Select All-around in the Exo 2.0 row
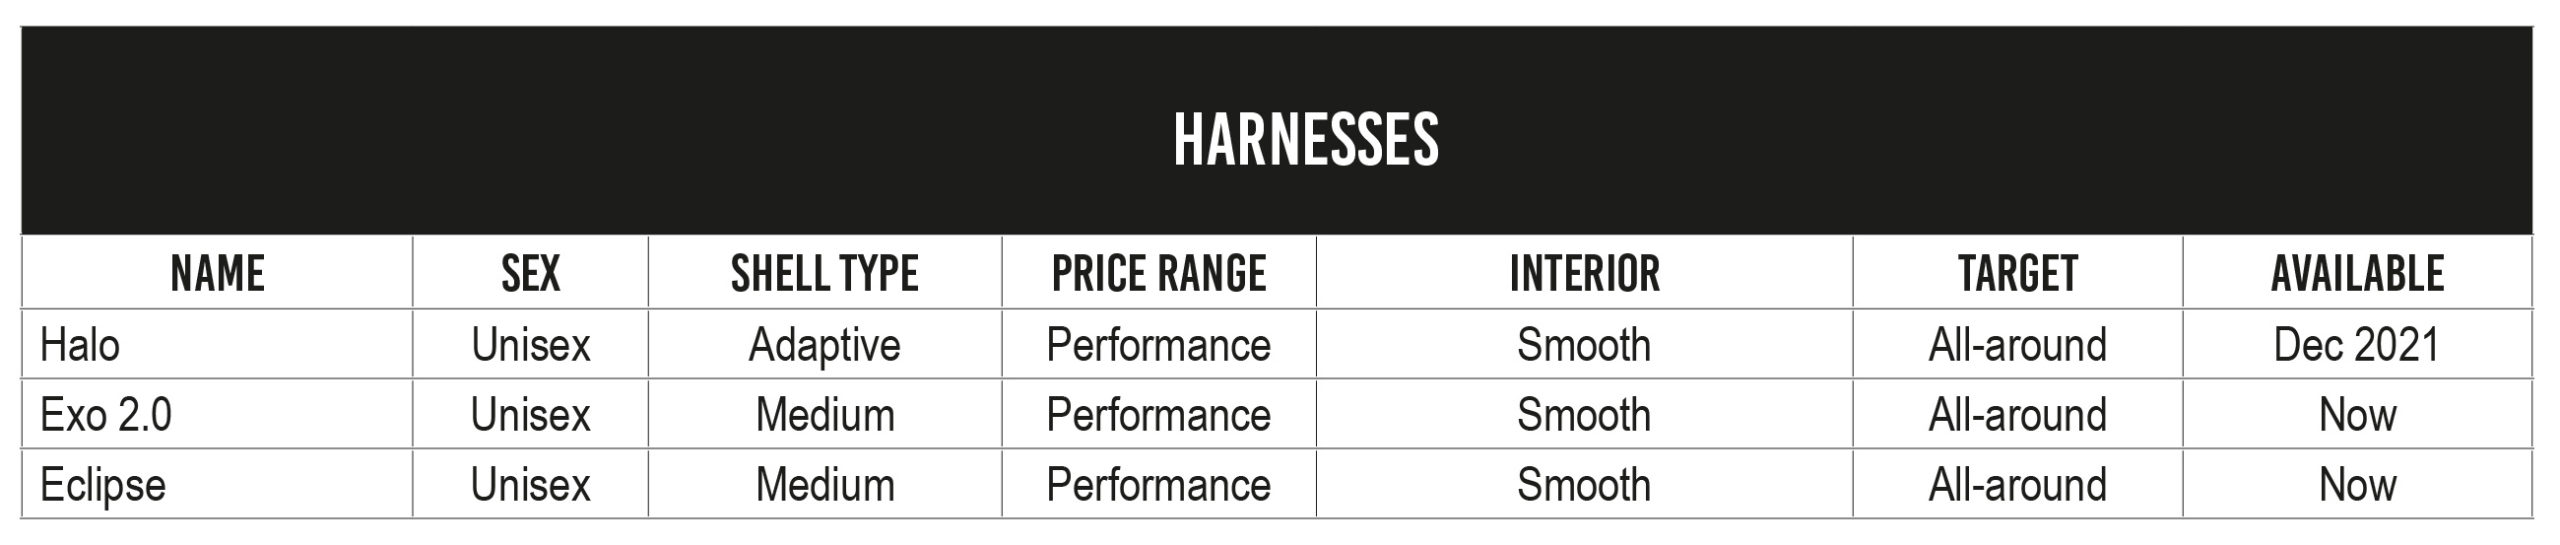2560x545 pixels. coord(2017,415)
